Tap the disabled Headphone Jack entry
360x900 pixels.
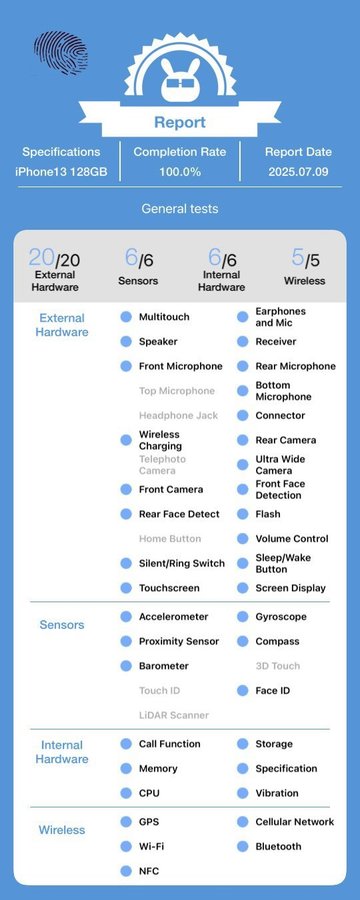[x=179, y=416]
